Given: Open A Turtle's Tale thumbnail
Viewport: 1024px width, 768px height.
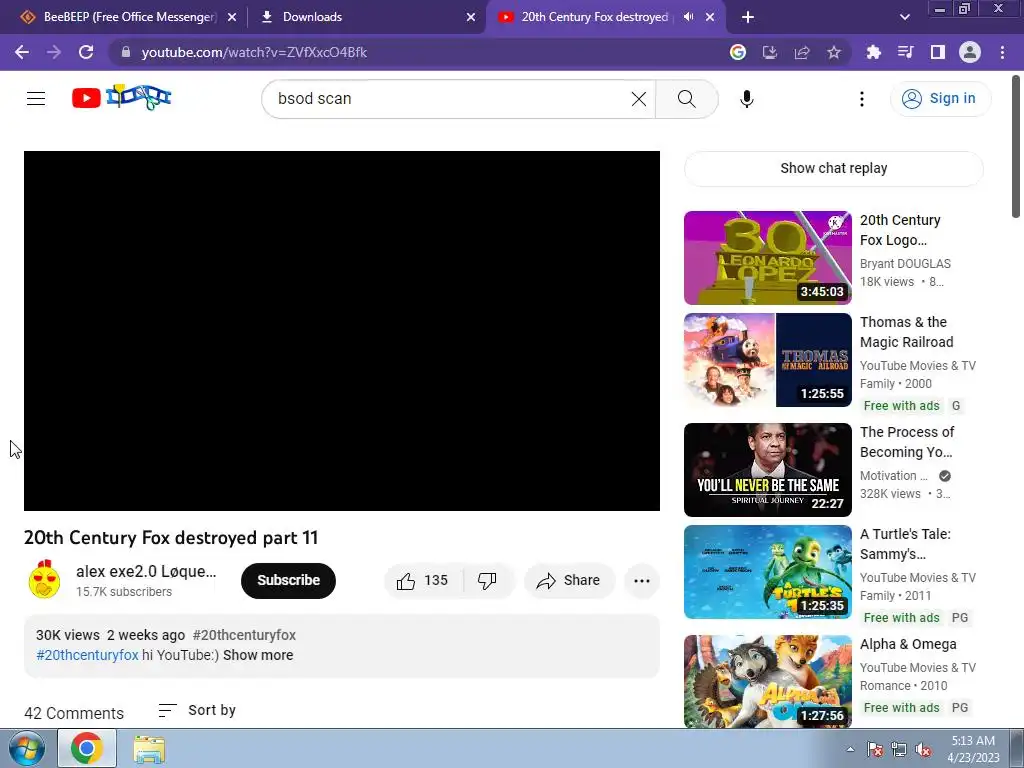Looking at the screenshot, I should coord(767,572).
